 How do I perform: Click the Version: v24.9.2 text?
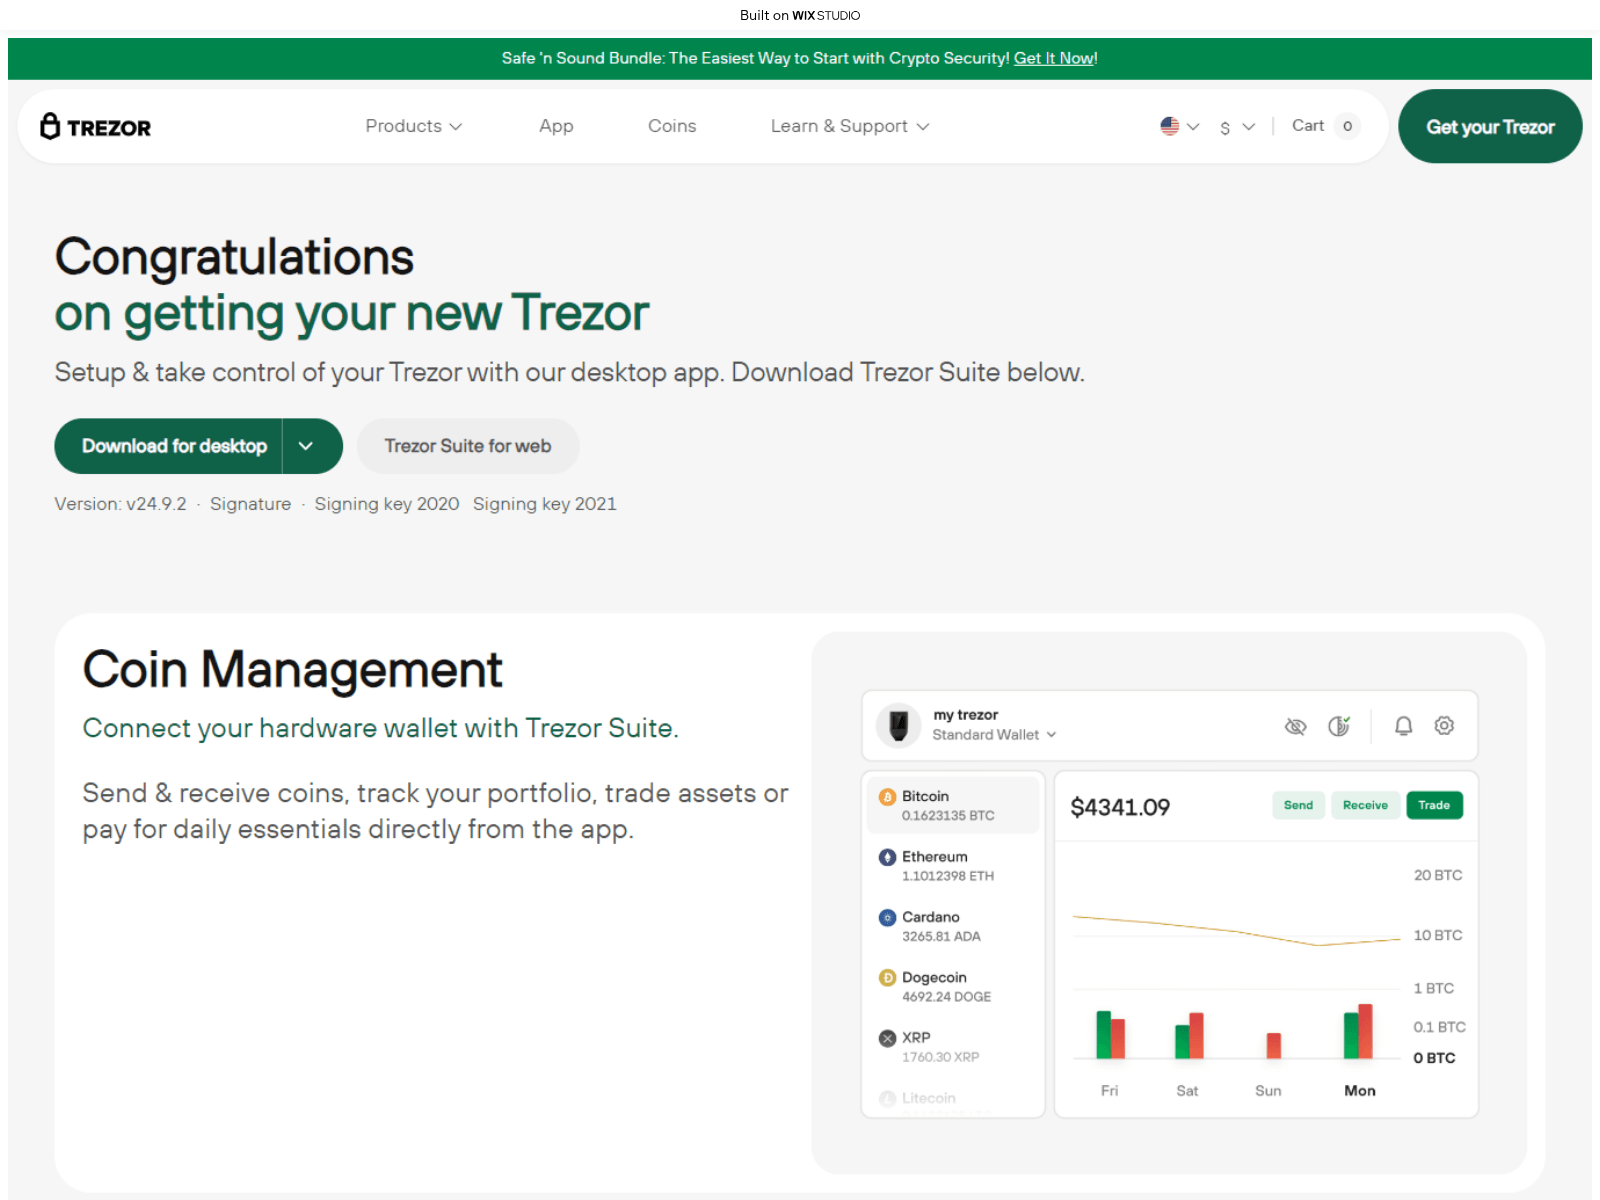(x=120, y=504)
